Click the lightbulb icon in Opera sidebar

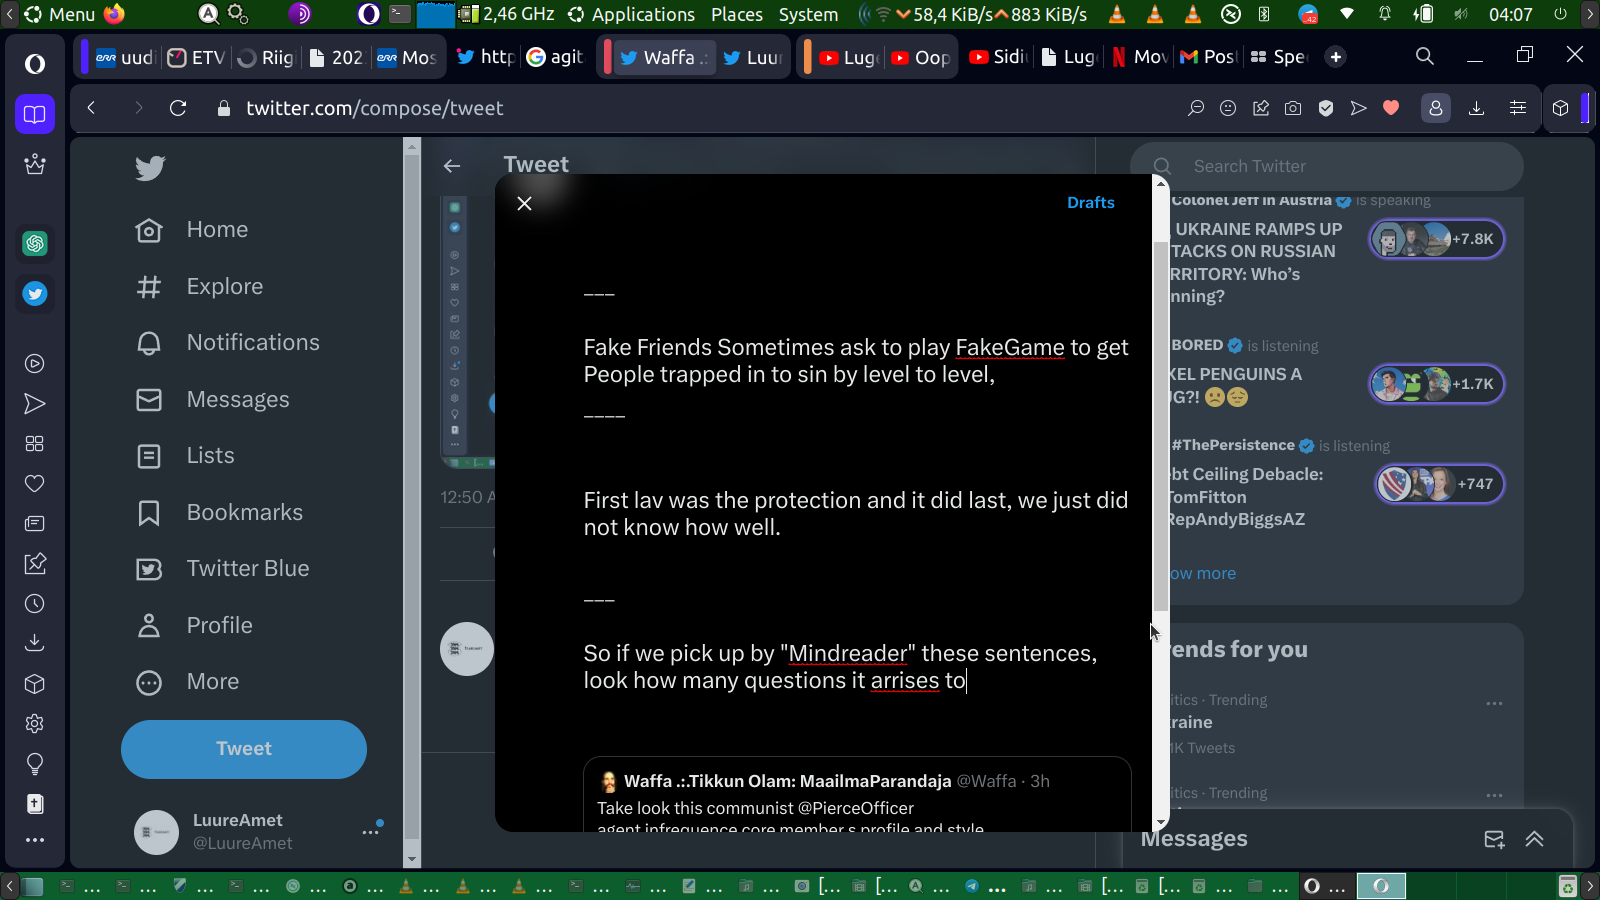[35, 764]
